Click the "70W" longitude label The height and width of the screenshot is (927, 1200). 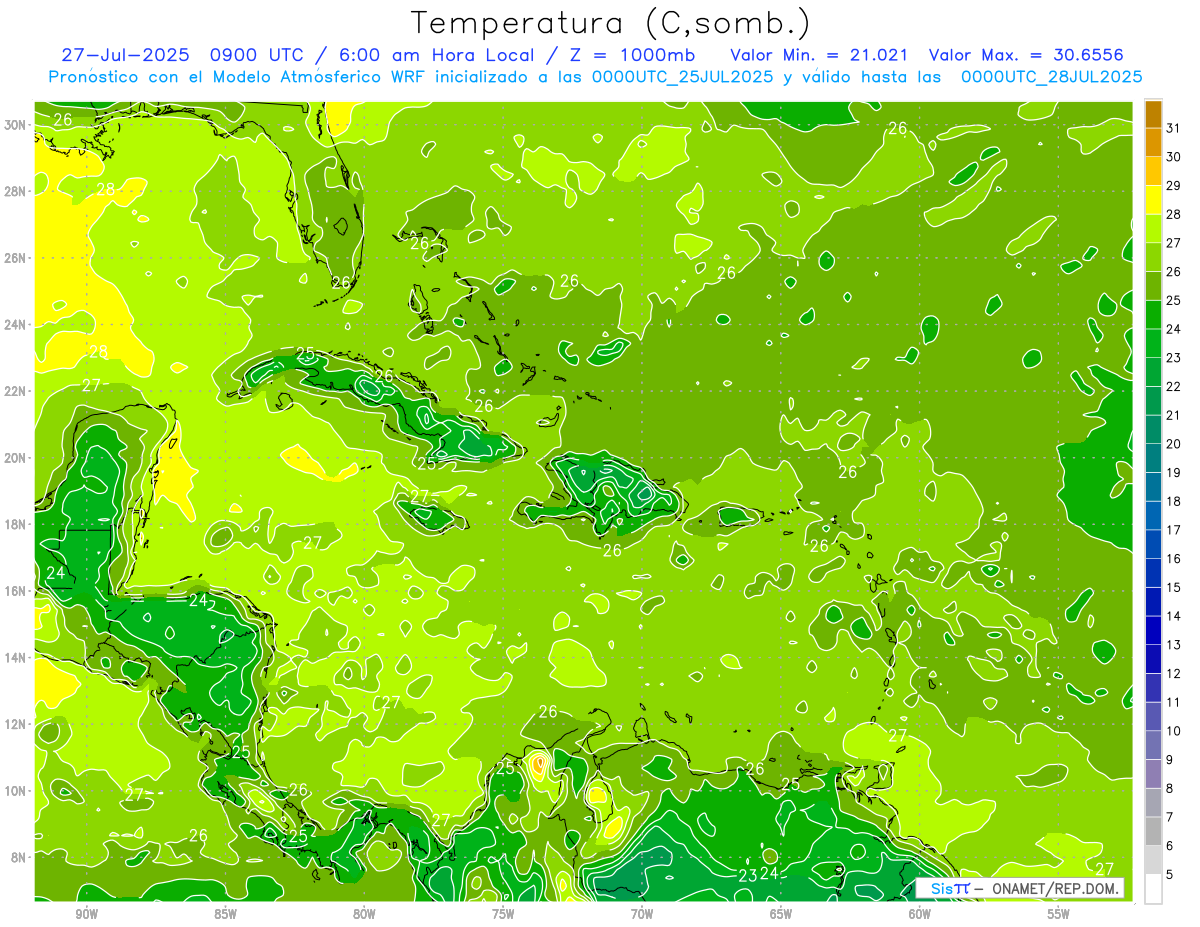(x=642, y=914)
